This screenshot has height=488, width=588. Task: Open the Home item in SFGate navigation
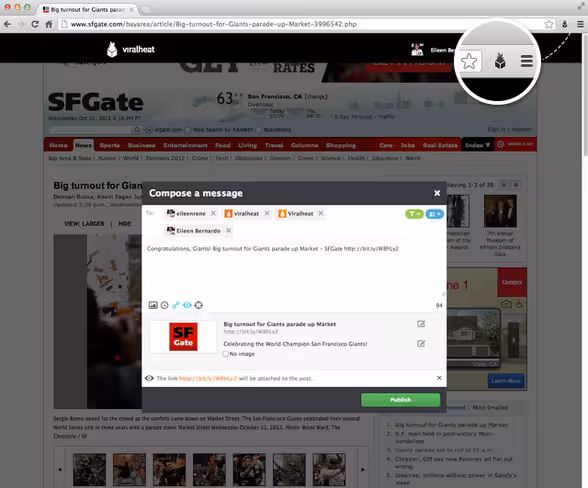coord(58,145)
